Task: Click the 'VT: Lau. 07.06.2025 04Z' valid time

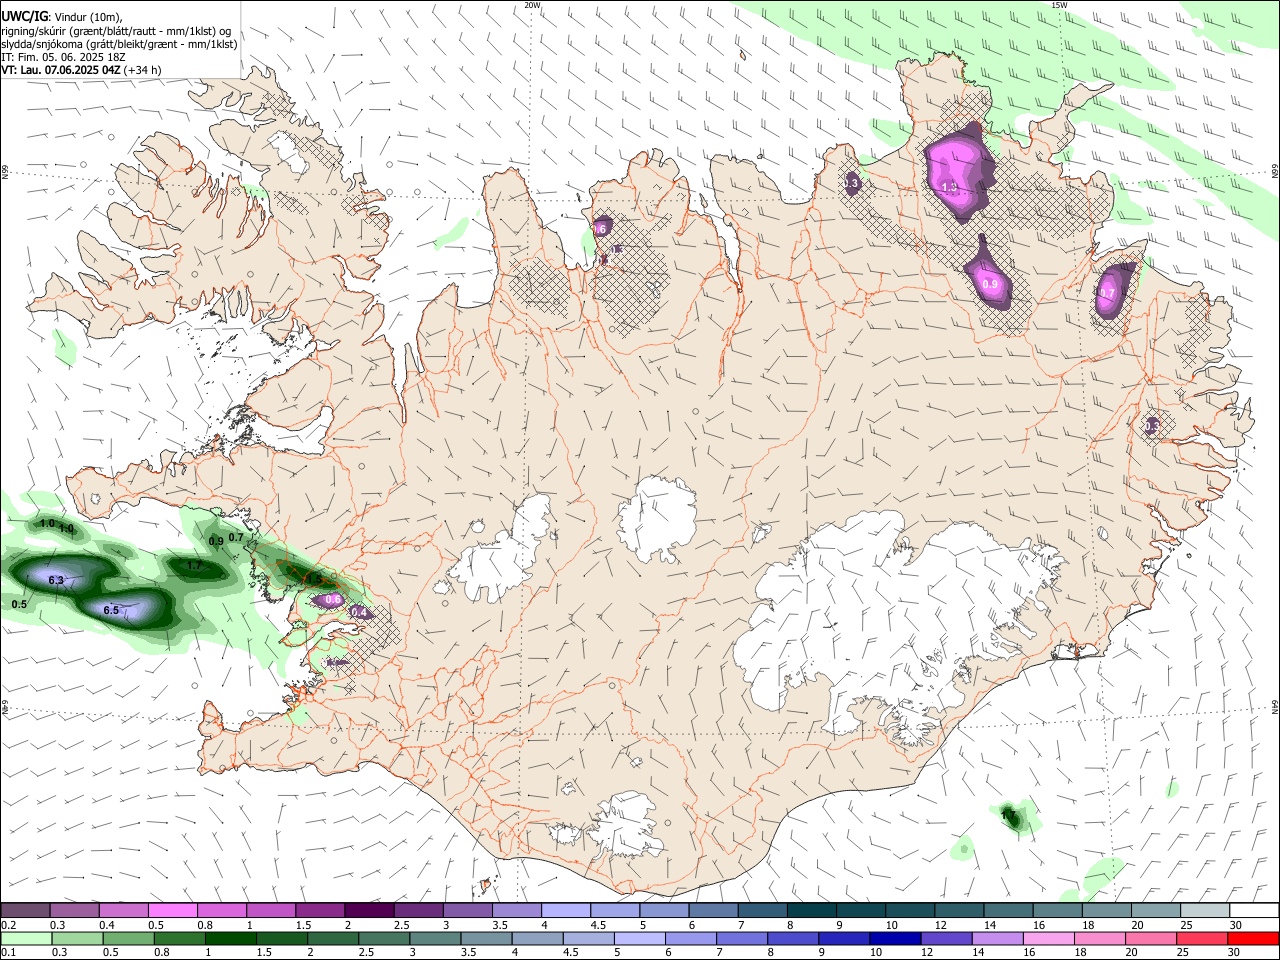Action: (61, 70)
